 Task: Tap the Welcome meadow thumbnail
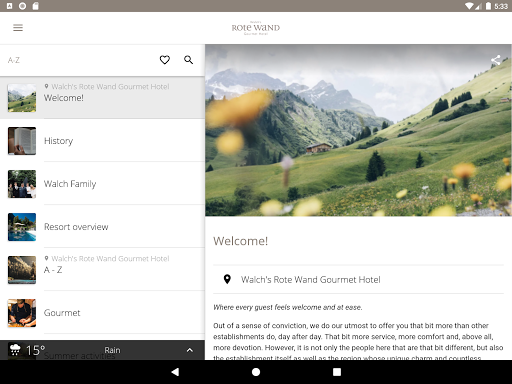tap(22, 98)
